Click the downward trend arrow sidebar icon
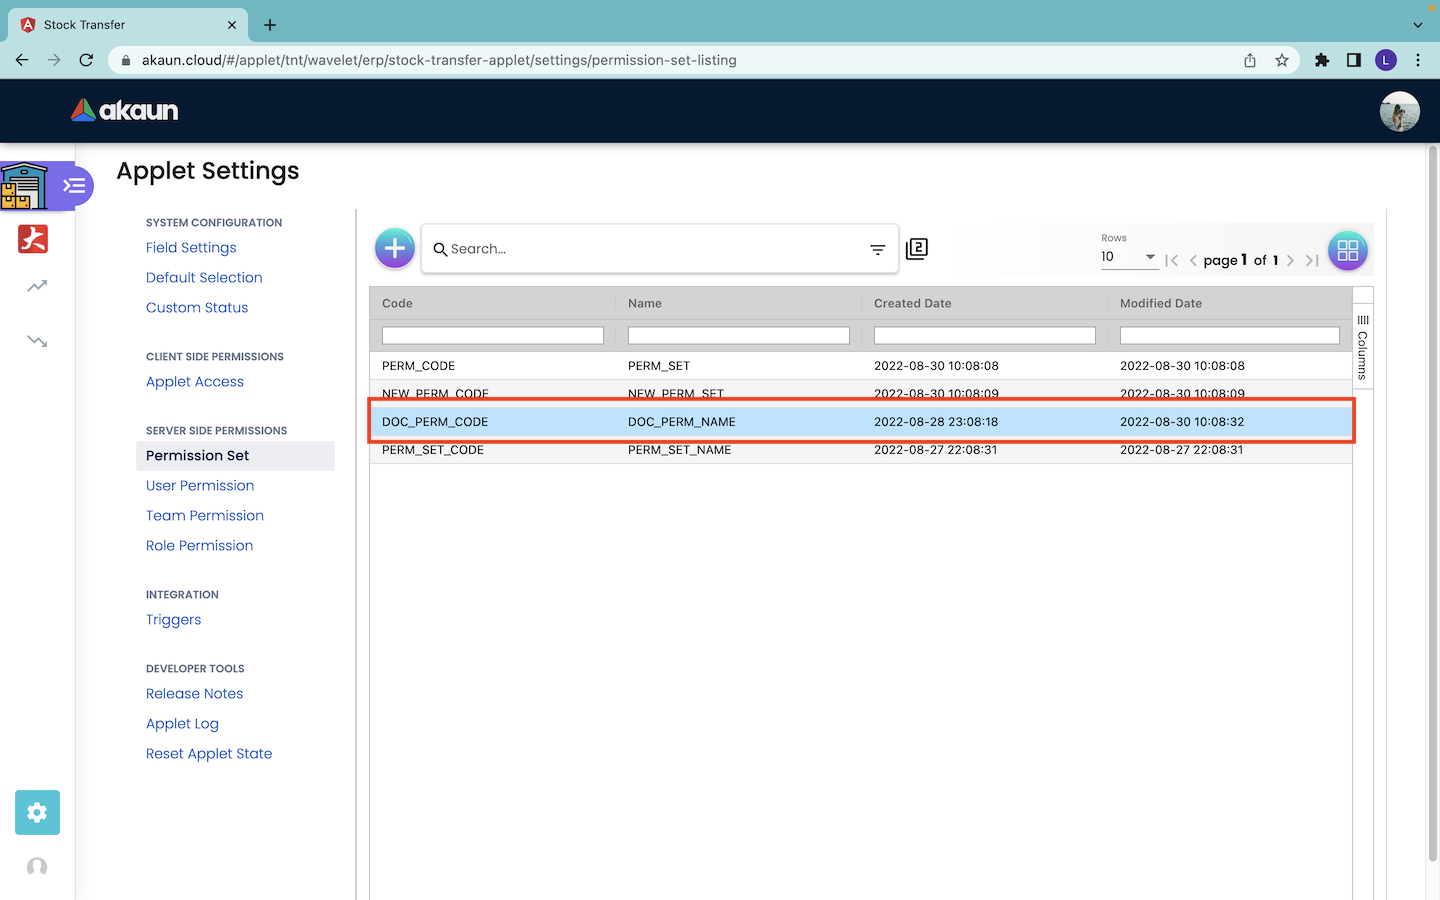1440x900 pixels. point(37,341)
